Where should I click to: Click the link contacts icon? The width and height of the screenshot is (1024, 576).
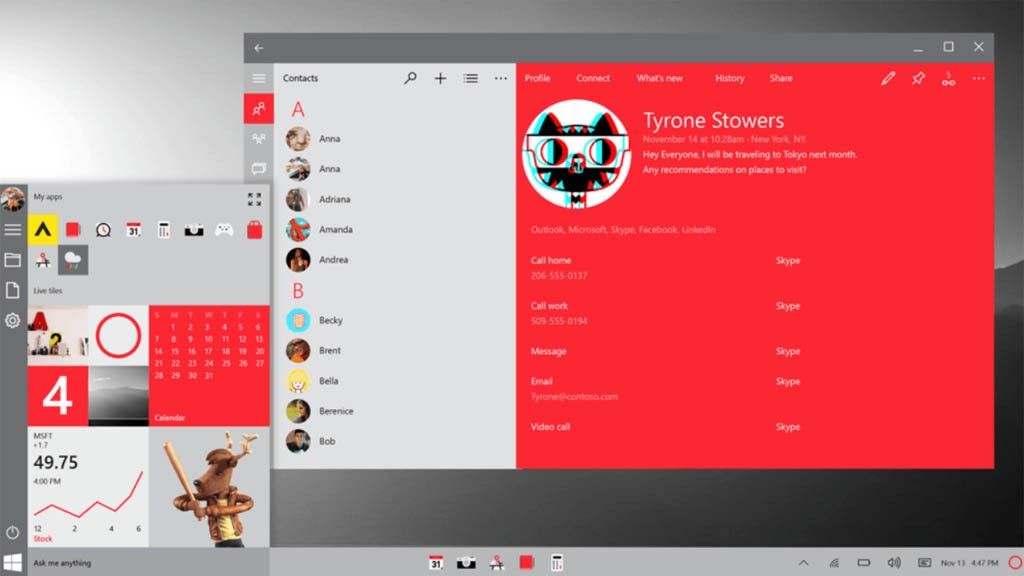pos(948,79)
